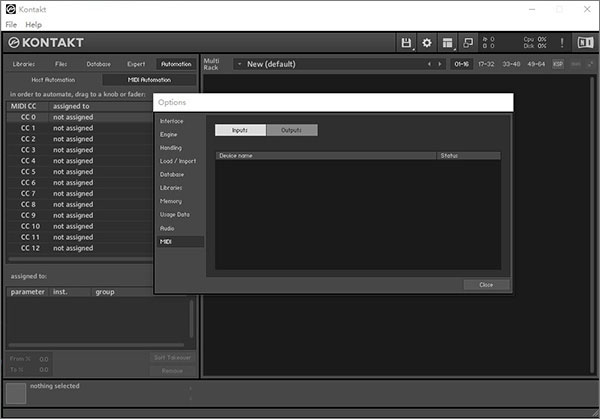The height and width of the screenshot is (419, 600).
Task: Select the CC 5 row
Action: click(80, 172)
